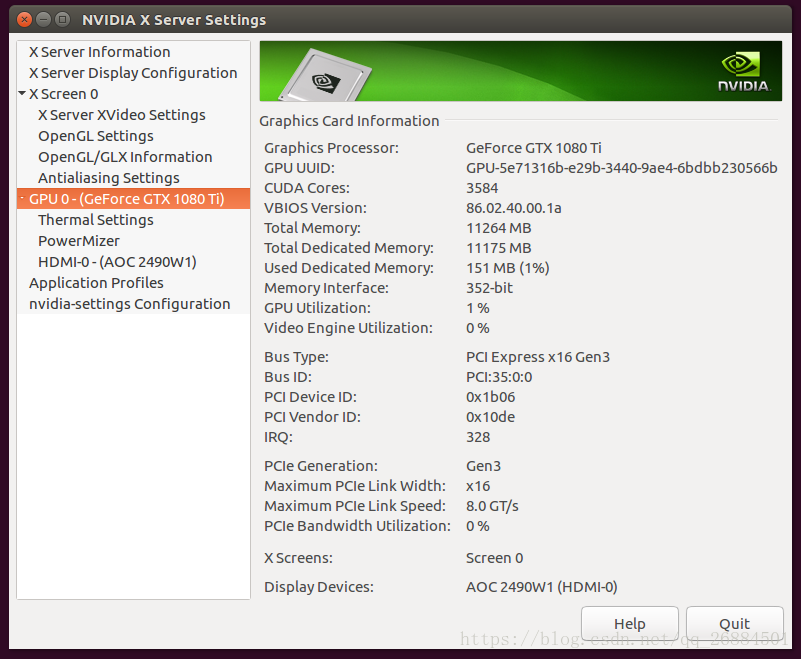This screenshot has width=801, height=659.
Task: Minimize the NVIDIA settings window
Action: point(43,20)
